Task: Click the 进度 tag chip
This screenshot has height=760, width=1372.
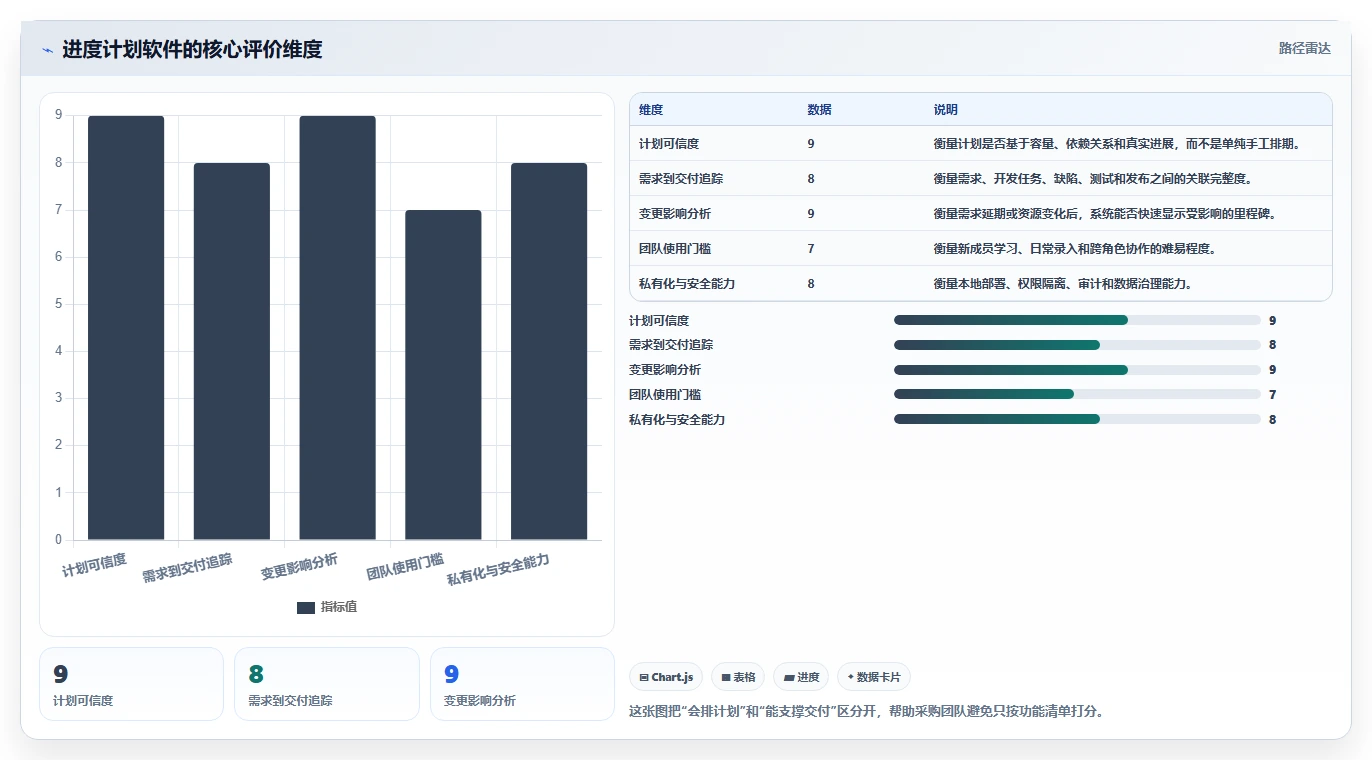Action: coord(801,677)
